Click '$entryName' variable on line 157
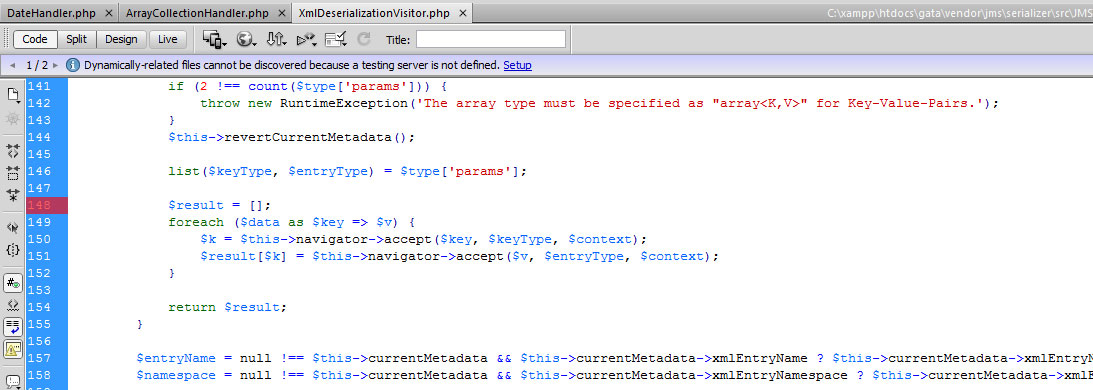 (x=176, y=359)
